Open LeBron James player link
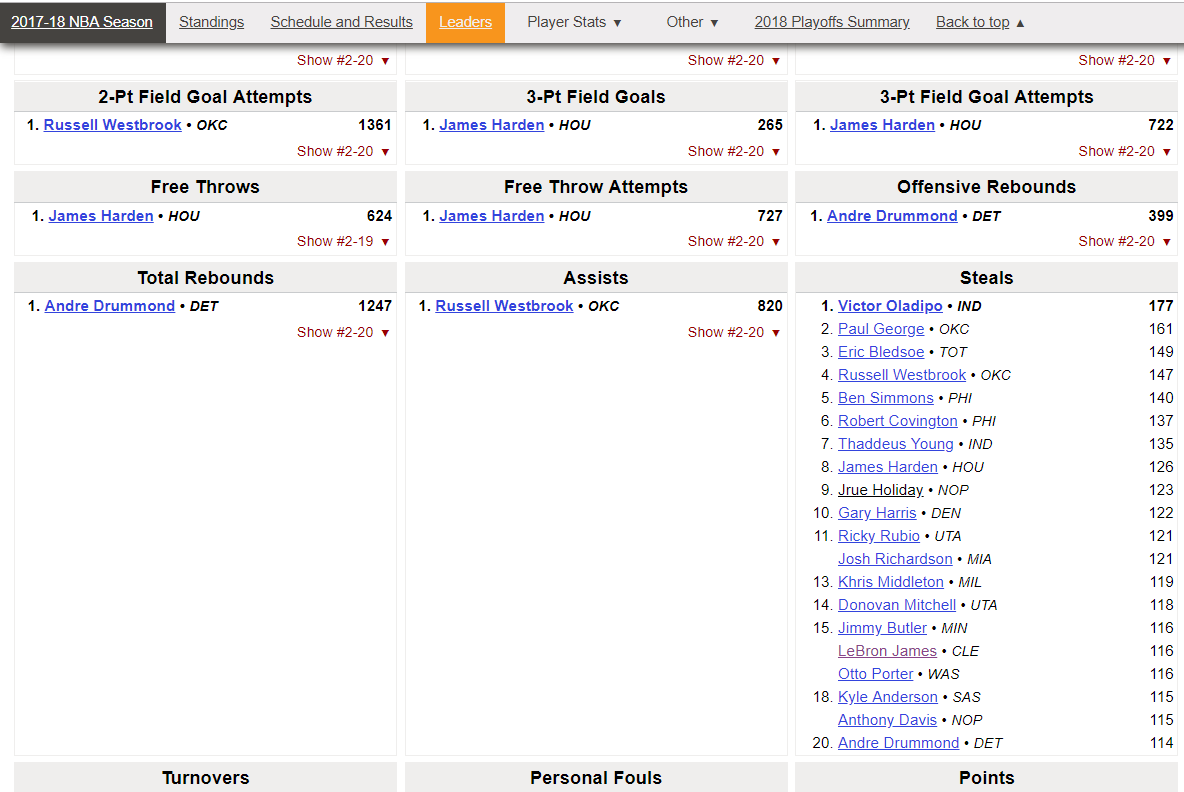Image resolution: width=1184 pixels, height=792 pixels. (887, 651)
